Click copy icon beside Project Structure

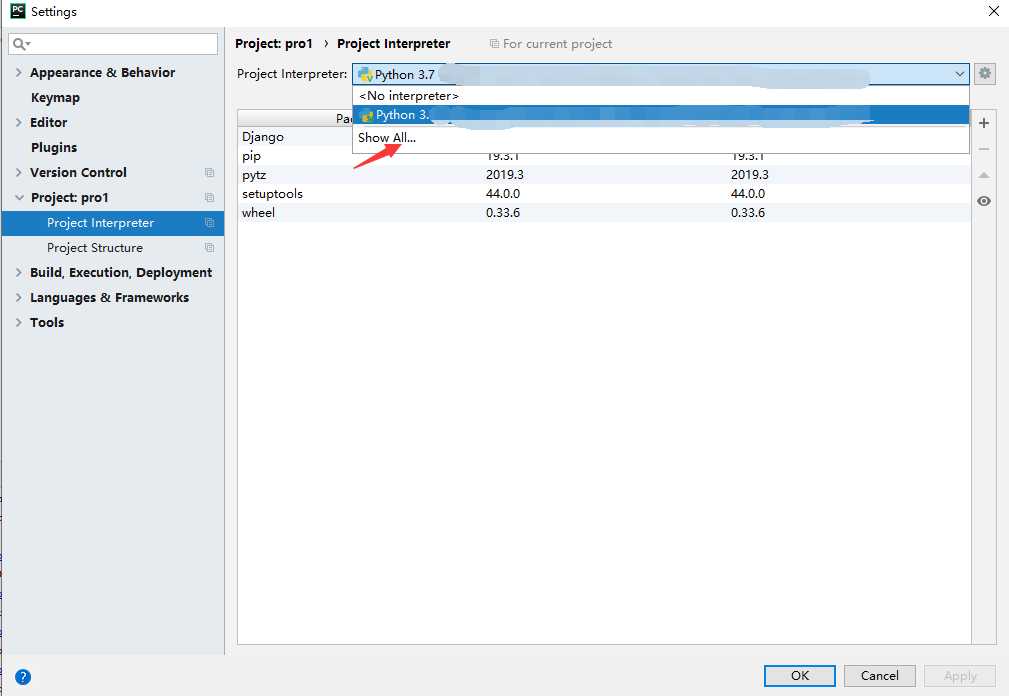[209, 248]
